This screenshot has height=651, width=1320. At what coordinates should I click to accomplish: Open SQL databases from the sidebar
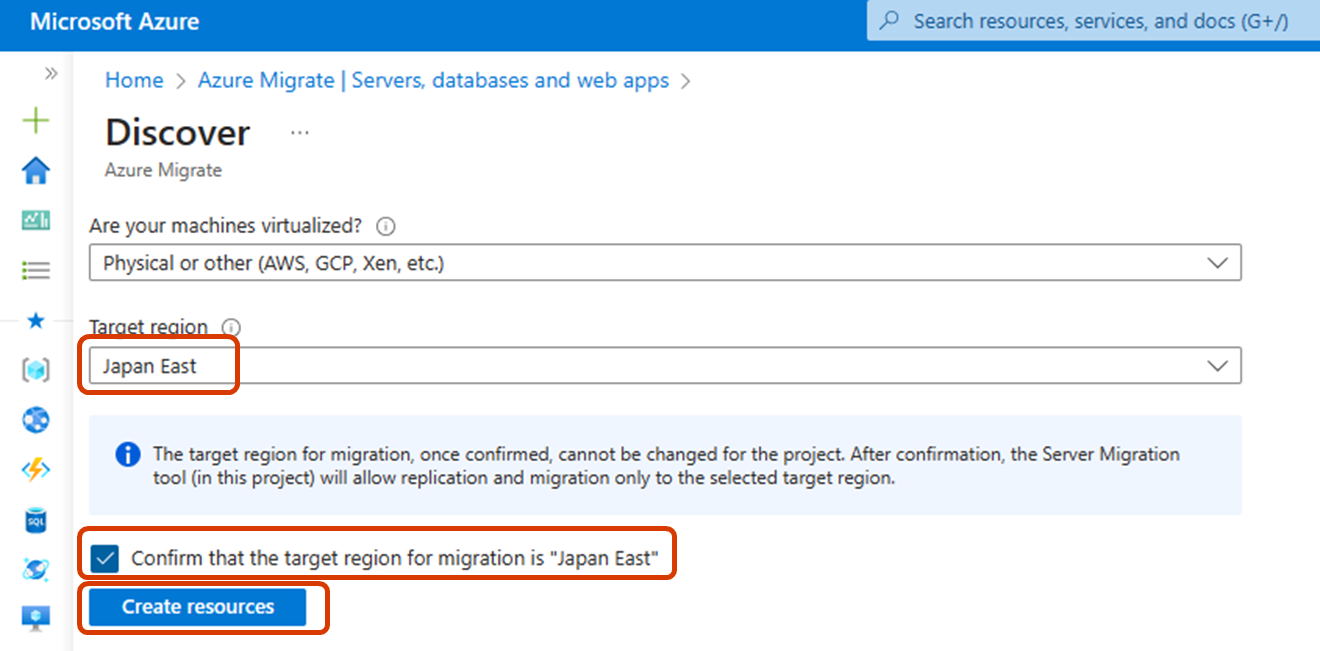[x=36, y=520]
